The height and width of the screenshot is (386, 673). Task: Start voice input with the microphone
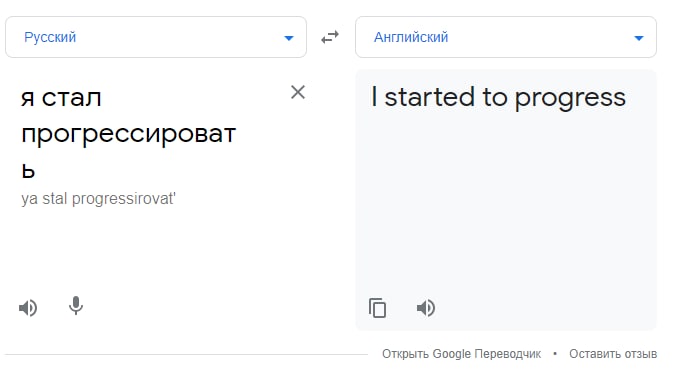point(76,306)
